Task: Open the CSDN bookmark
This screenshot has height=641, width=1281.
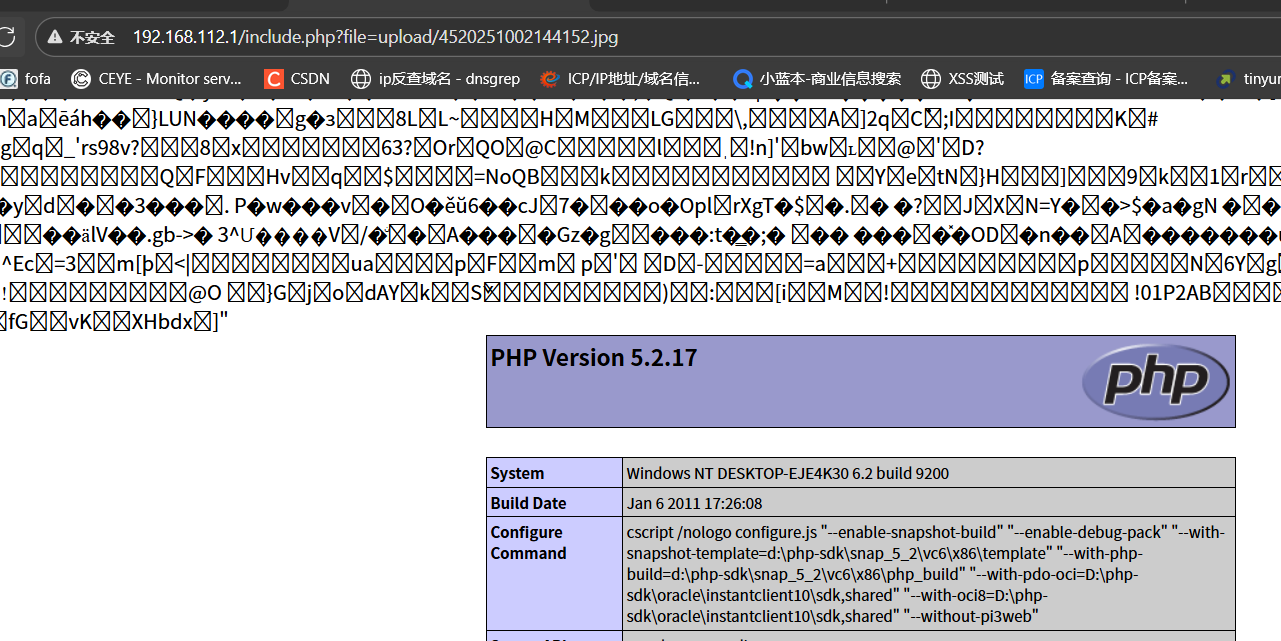Action: pos(297,78)
